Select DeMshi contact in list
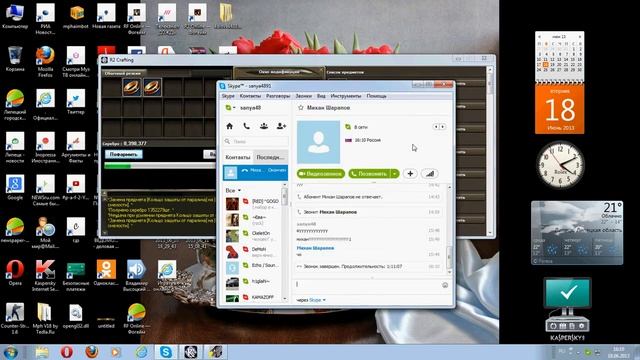 (253, 252)
